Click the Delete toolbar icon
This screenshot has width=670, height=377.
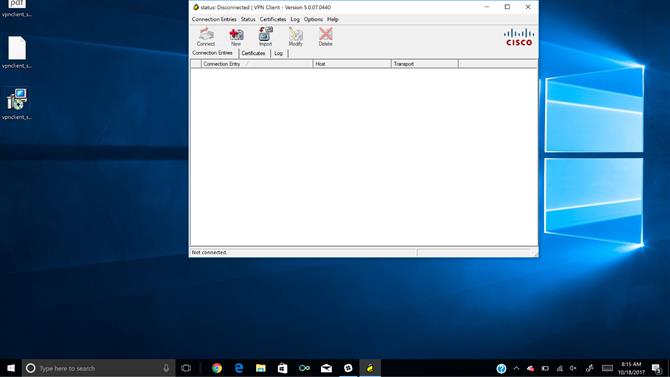pyautogui.click(x=325, y=37)
